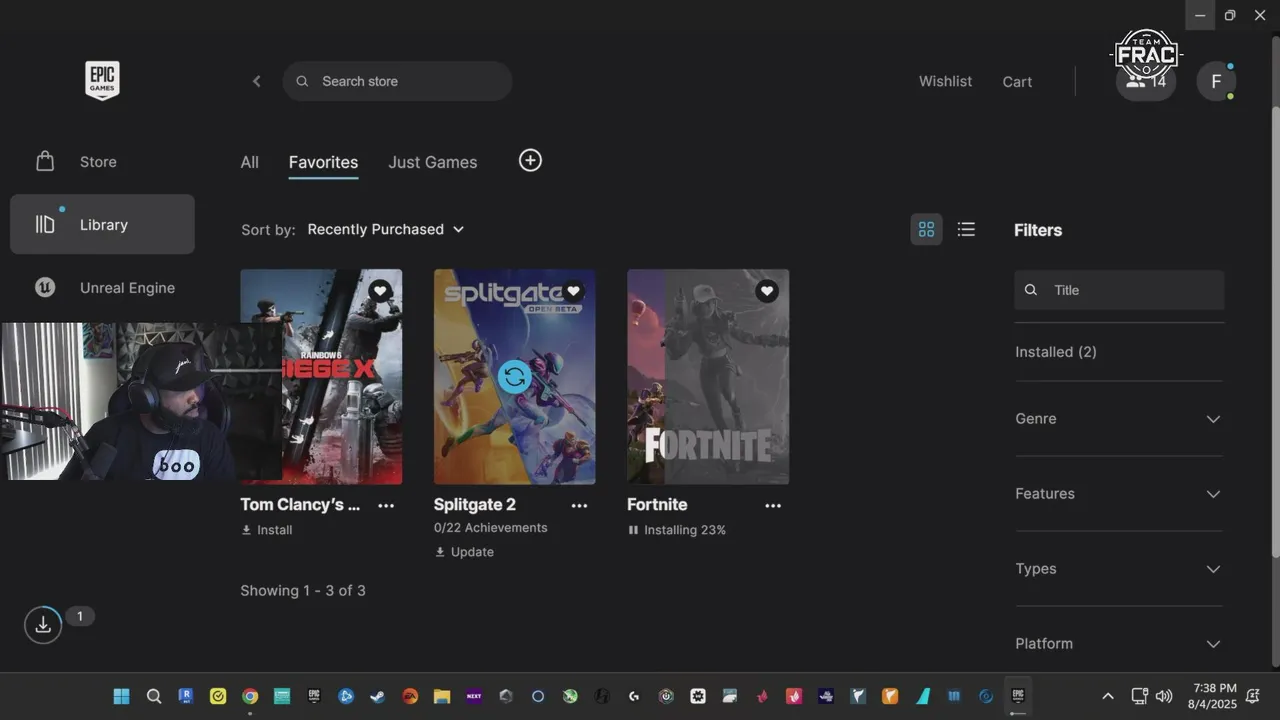Switch to list view
Image resolution: width=1280 pixels, height=720 pixels.
[966, 229]
